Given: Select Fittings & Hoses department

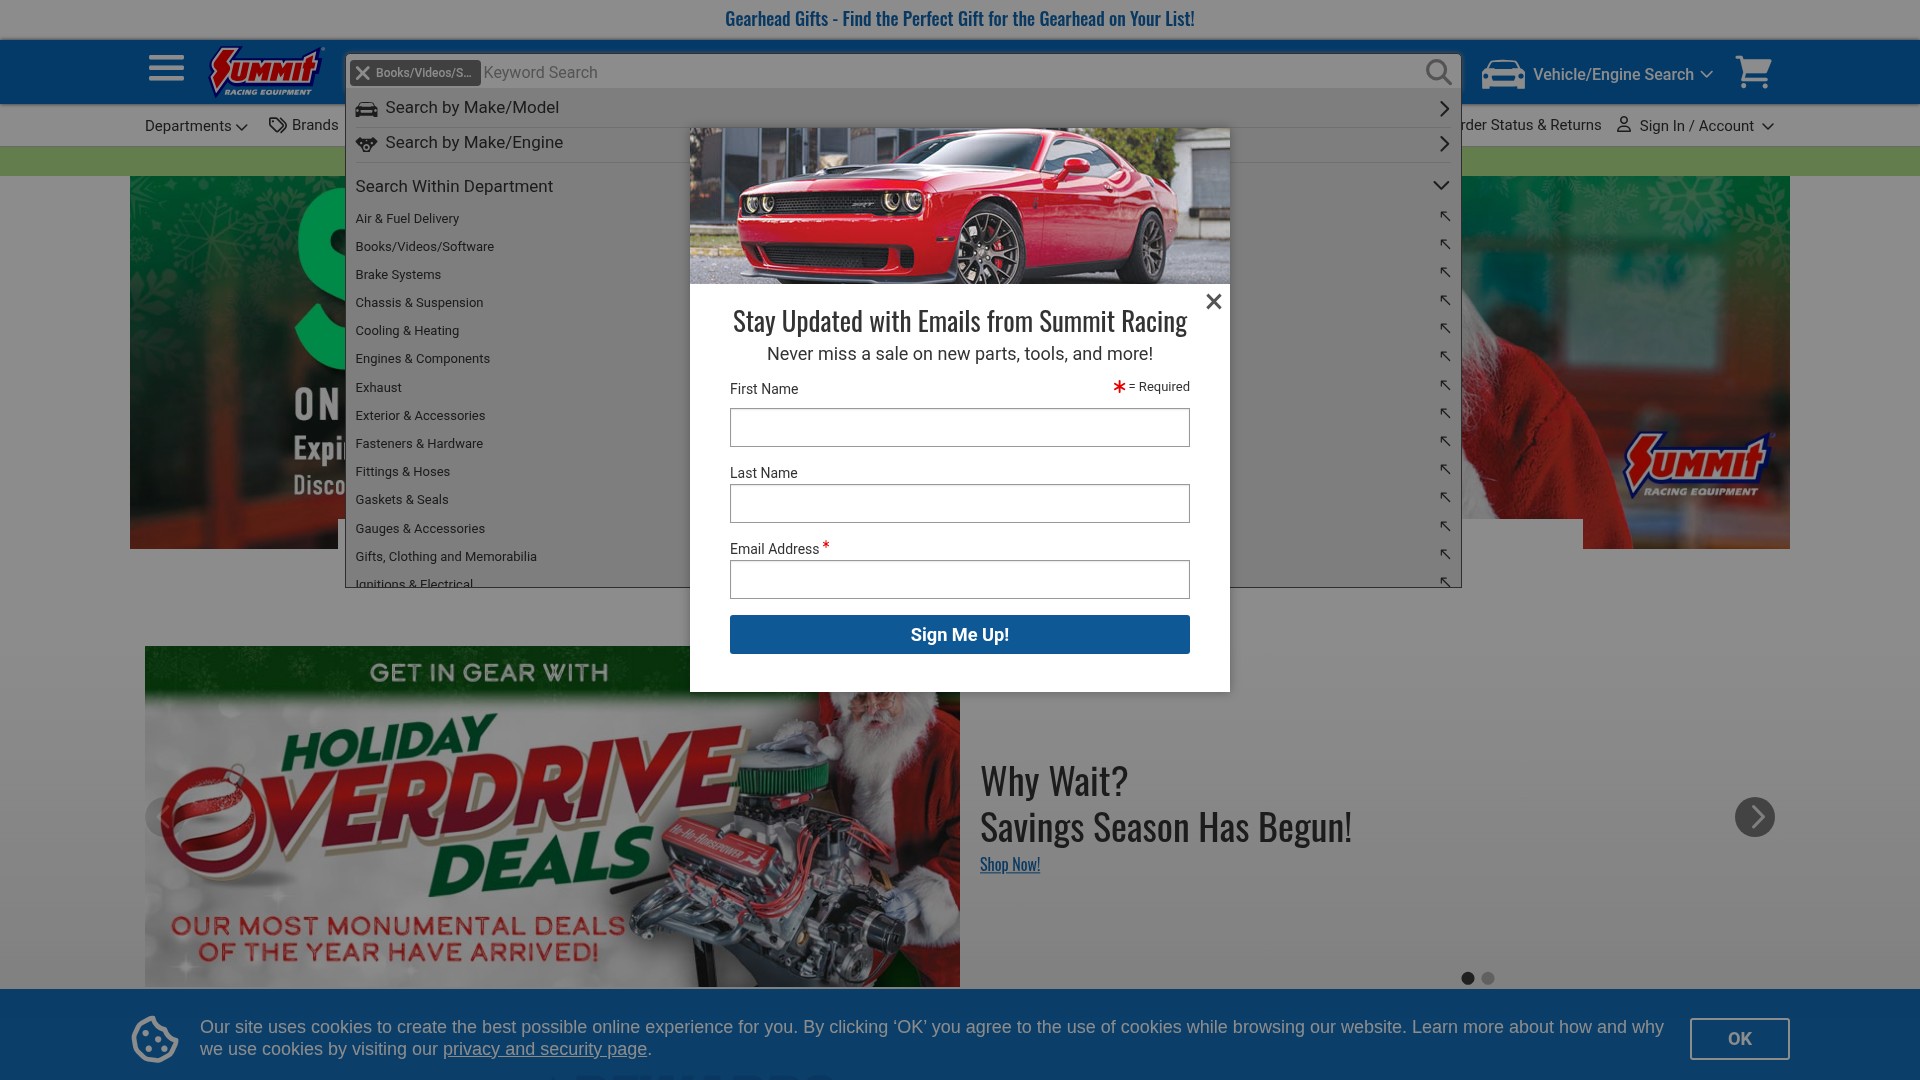Looking at the screenshot, I should 402,471.
